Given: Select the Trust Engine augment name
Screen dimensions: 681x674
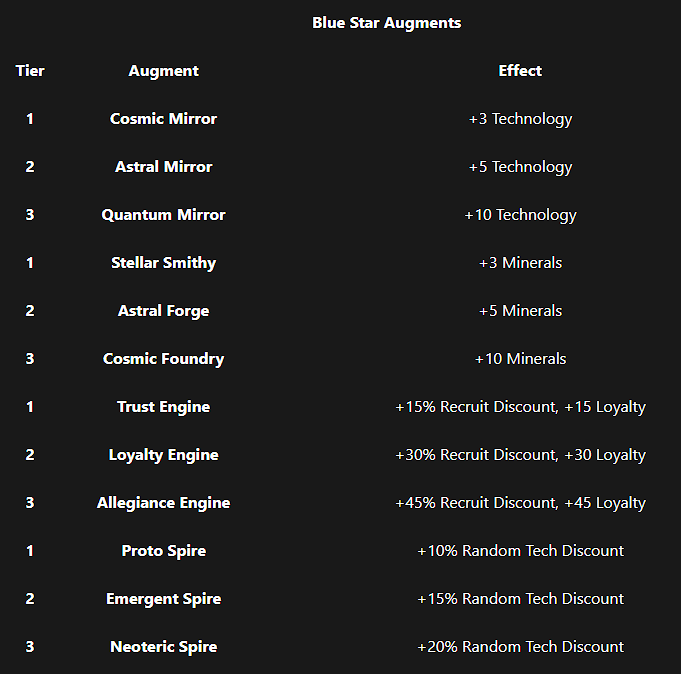Looking at the screenshot, I should (163, 407).
